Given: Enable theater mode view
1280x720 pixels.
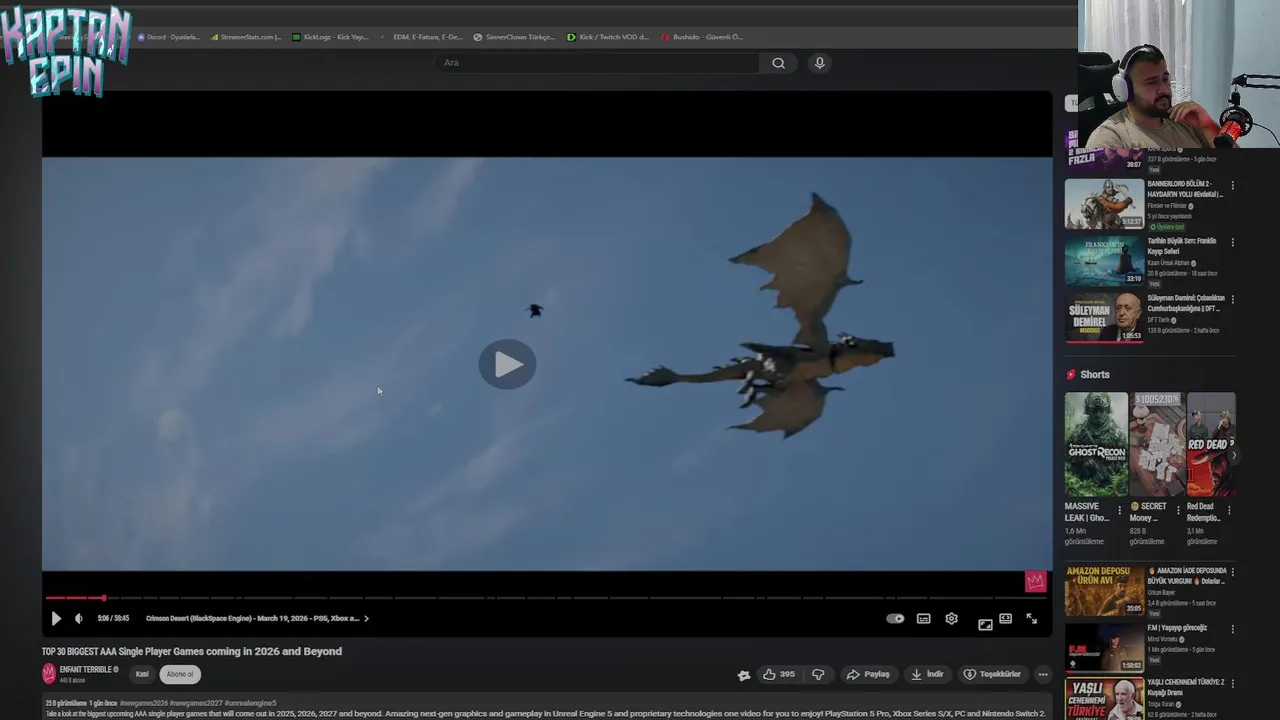Looking at the screenshot, I should pyautogui.click(x=1006, y=619).
